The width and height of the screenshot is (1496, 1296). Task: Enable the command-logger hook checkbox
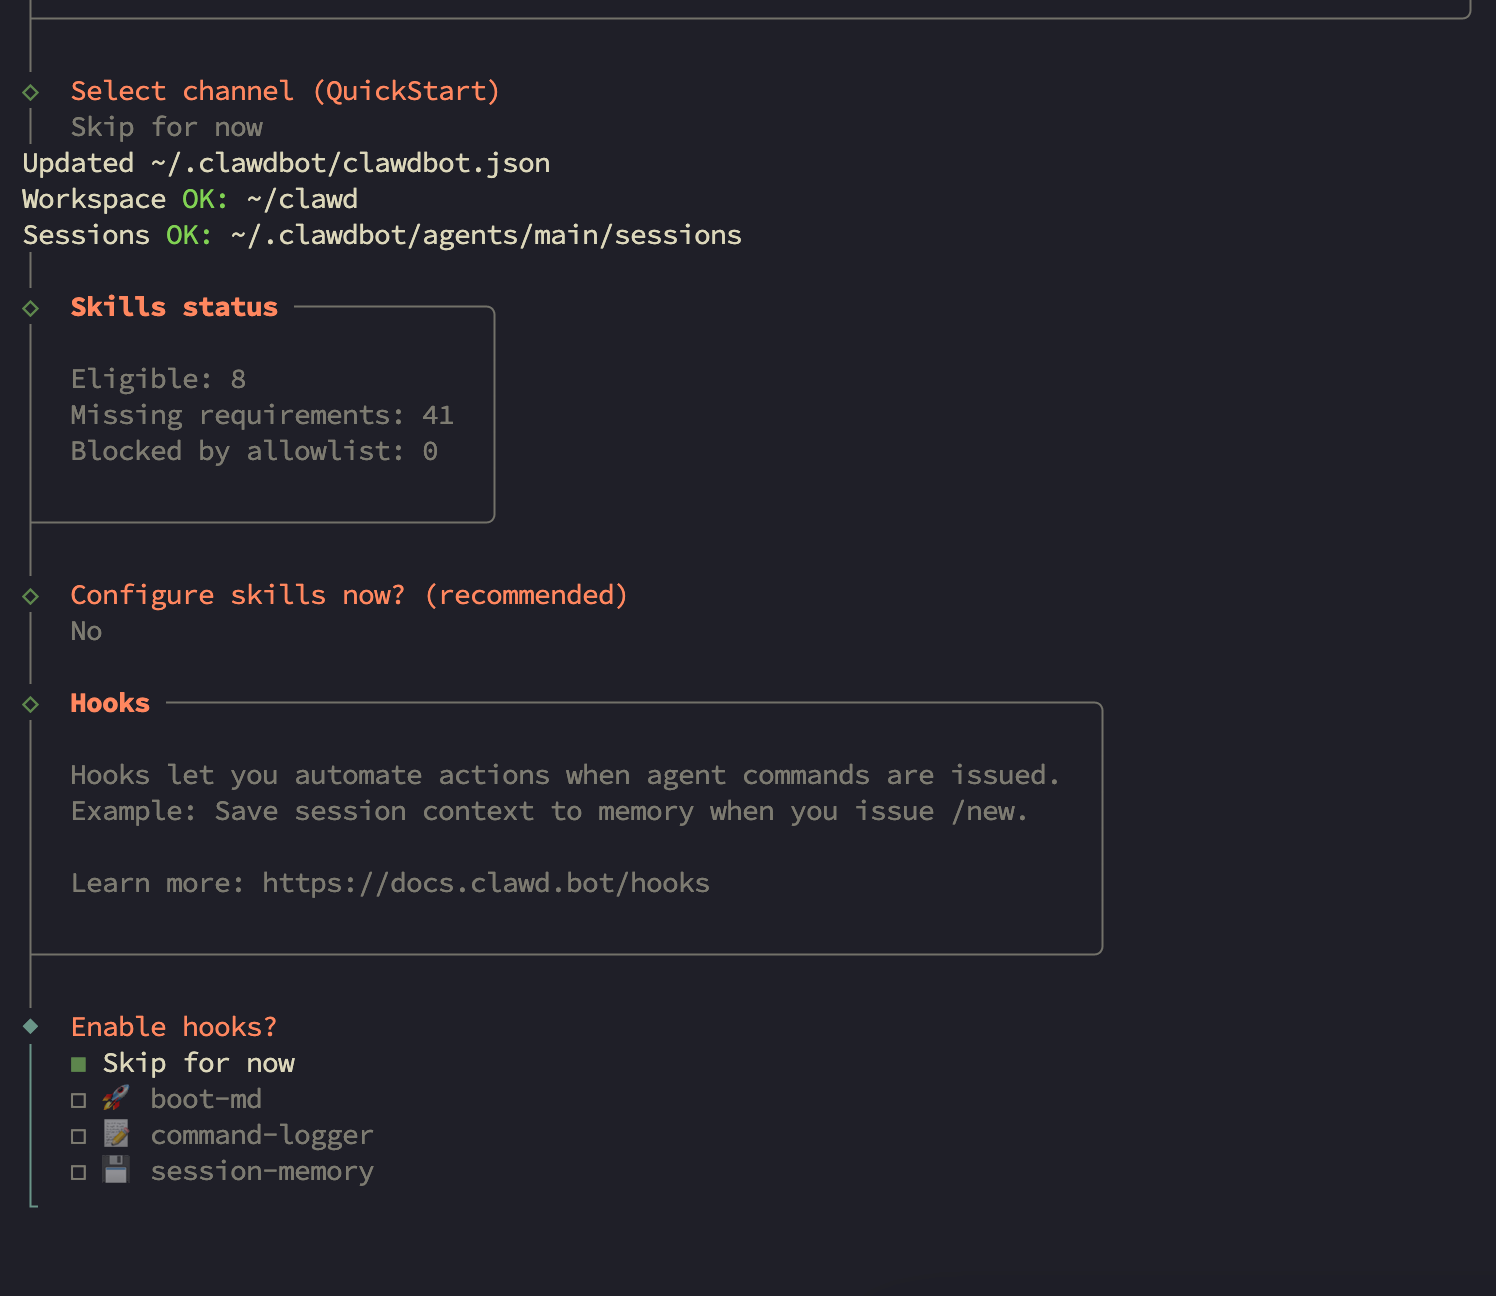click(x=79, y=1136)
